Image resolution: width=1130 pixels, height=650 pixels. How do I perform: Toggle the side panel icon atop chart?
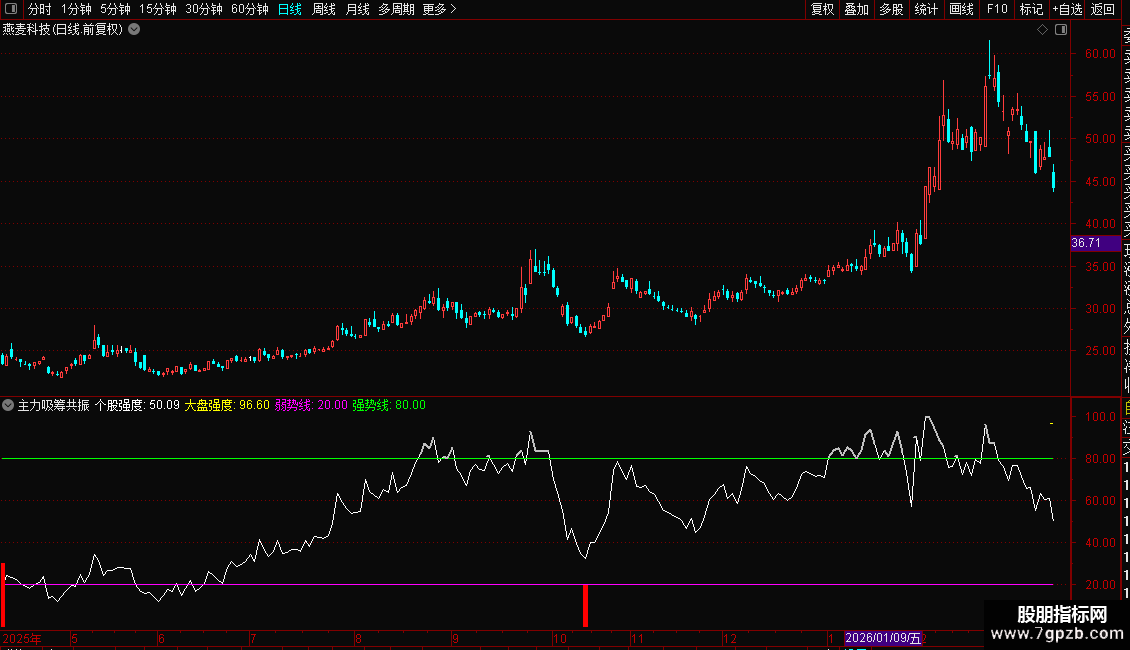(1061, 30)
